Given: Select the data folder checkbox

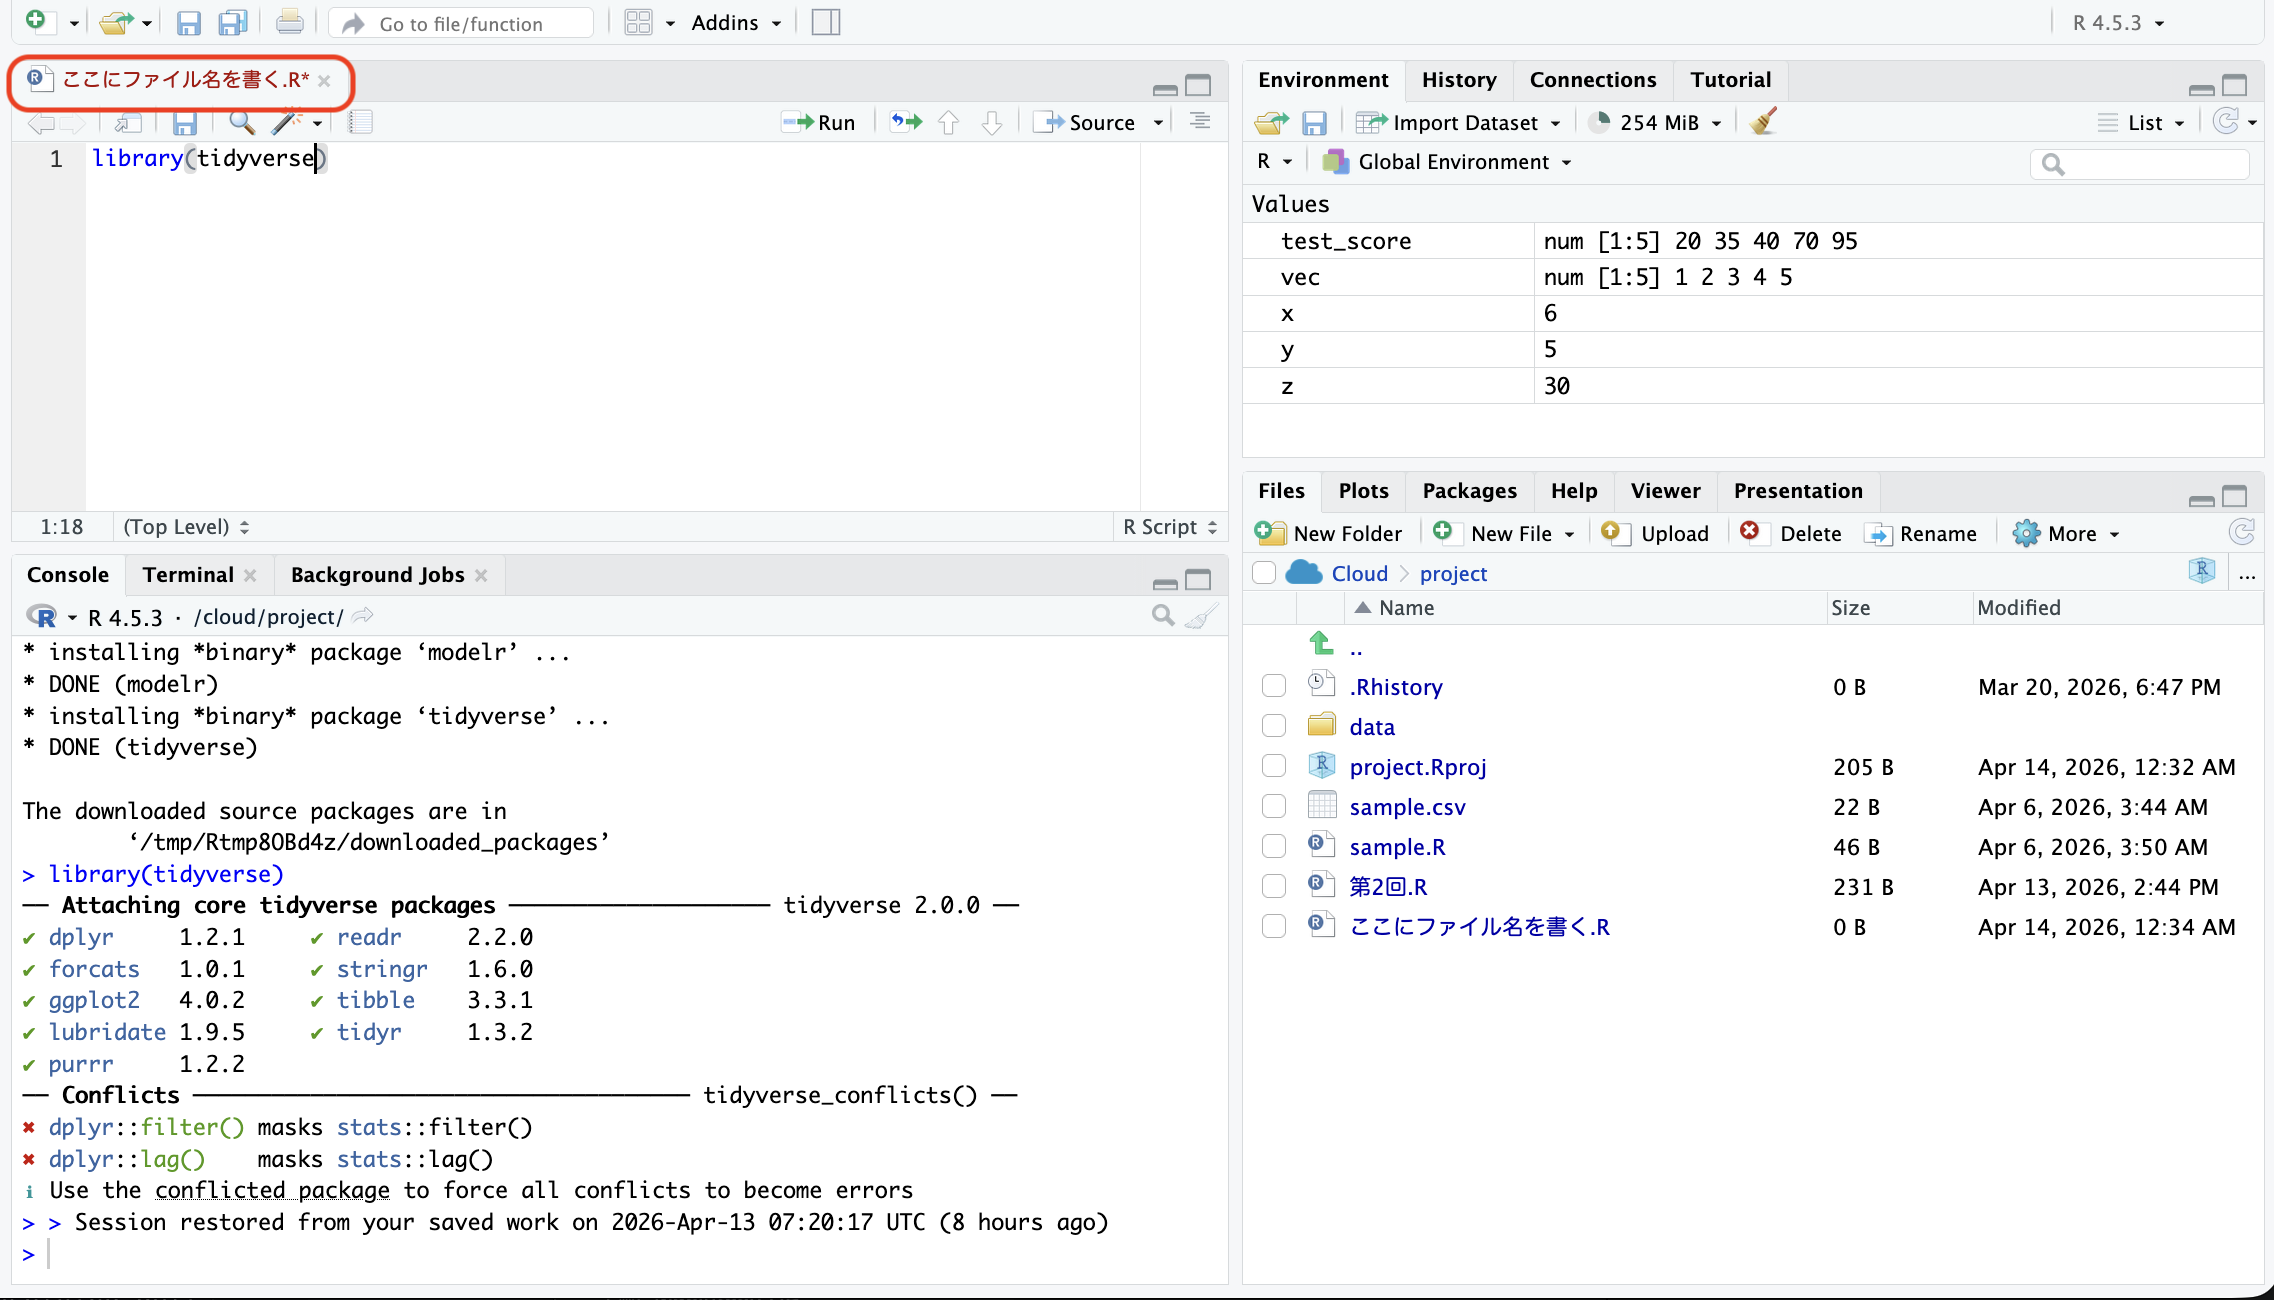Looking at the screenshot, I should click(x=1273, y=727).
